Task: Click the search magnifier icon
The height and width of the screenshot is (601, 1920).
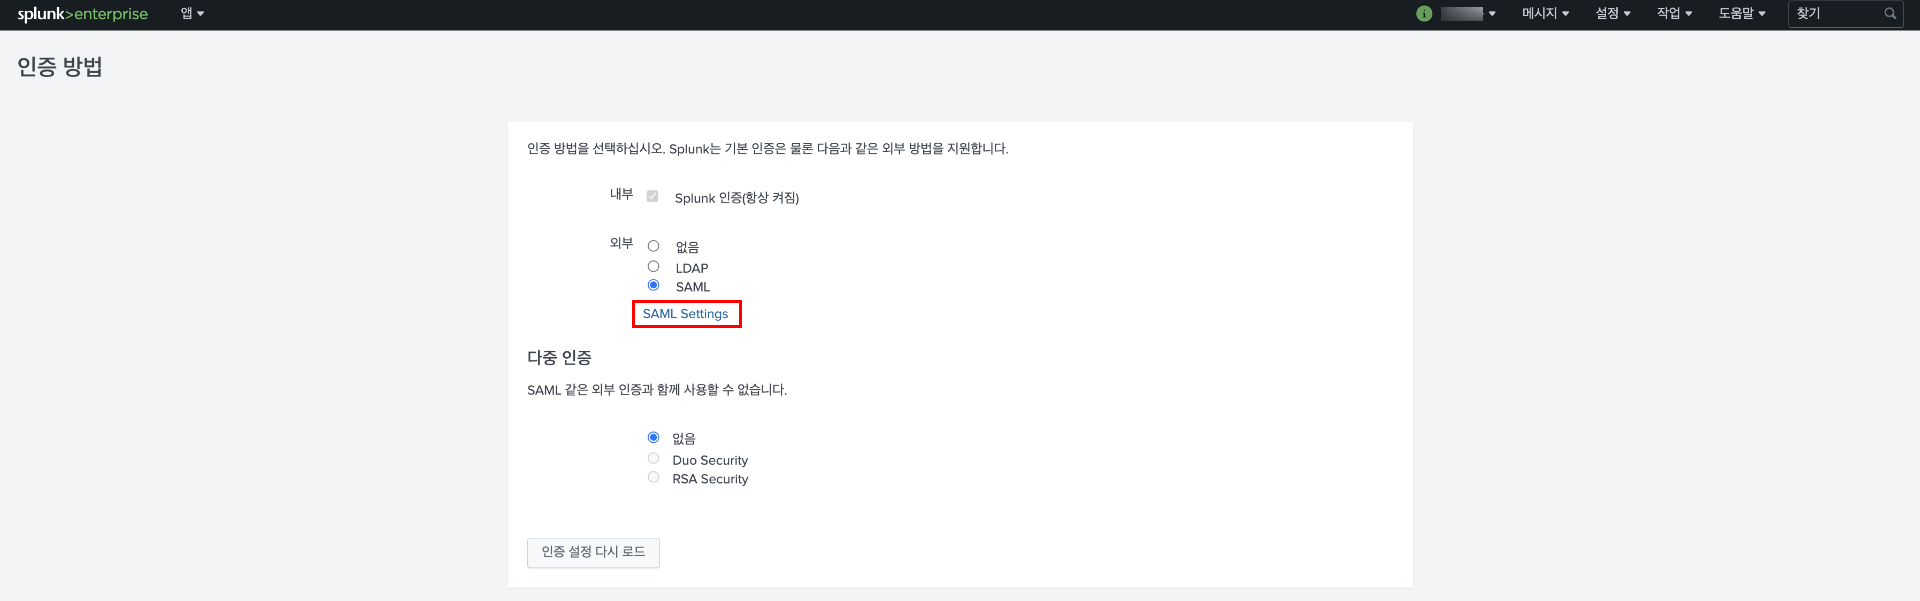Action: point(1890,14)
